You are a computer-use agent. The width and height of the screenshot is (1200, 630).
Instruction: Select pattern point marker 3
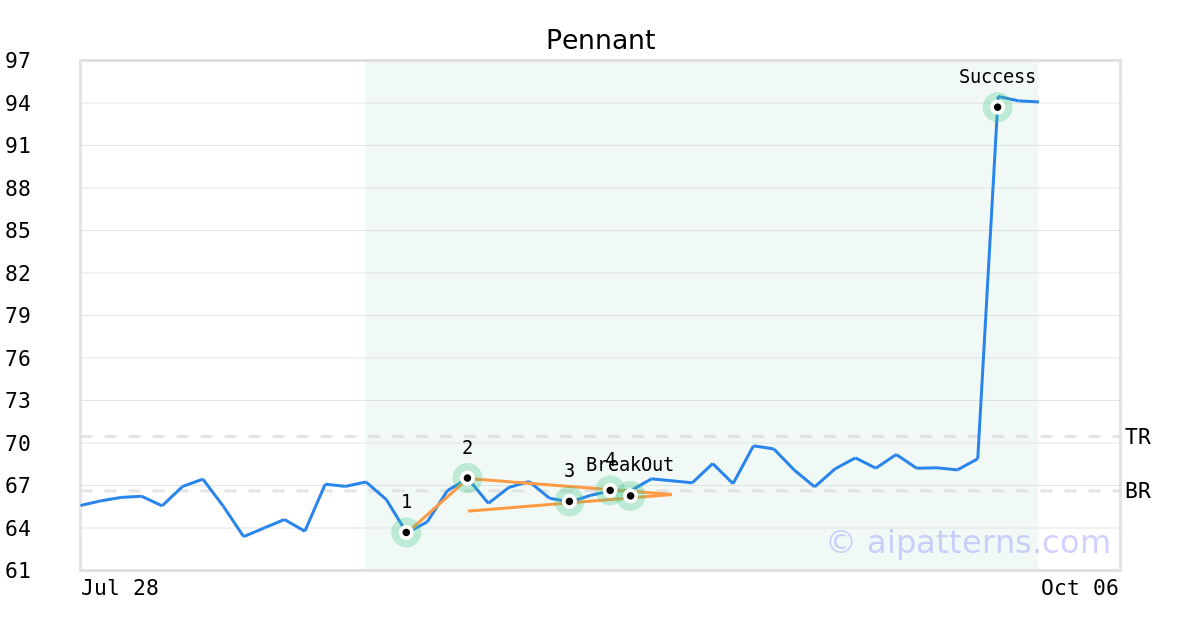click(x=569, y=501)
